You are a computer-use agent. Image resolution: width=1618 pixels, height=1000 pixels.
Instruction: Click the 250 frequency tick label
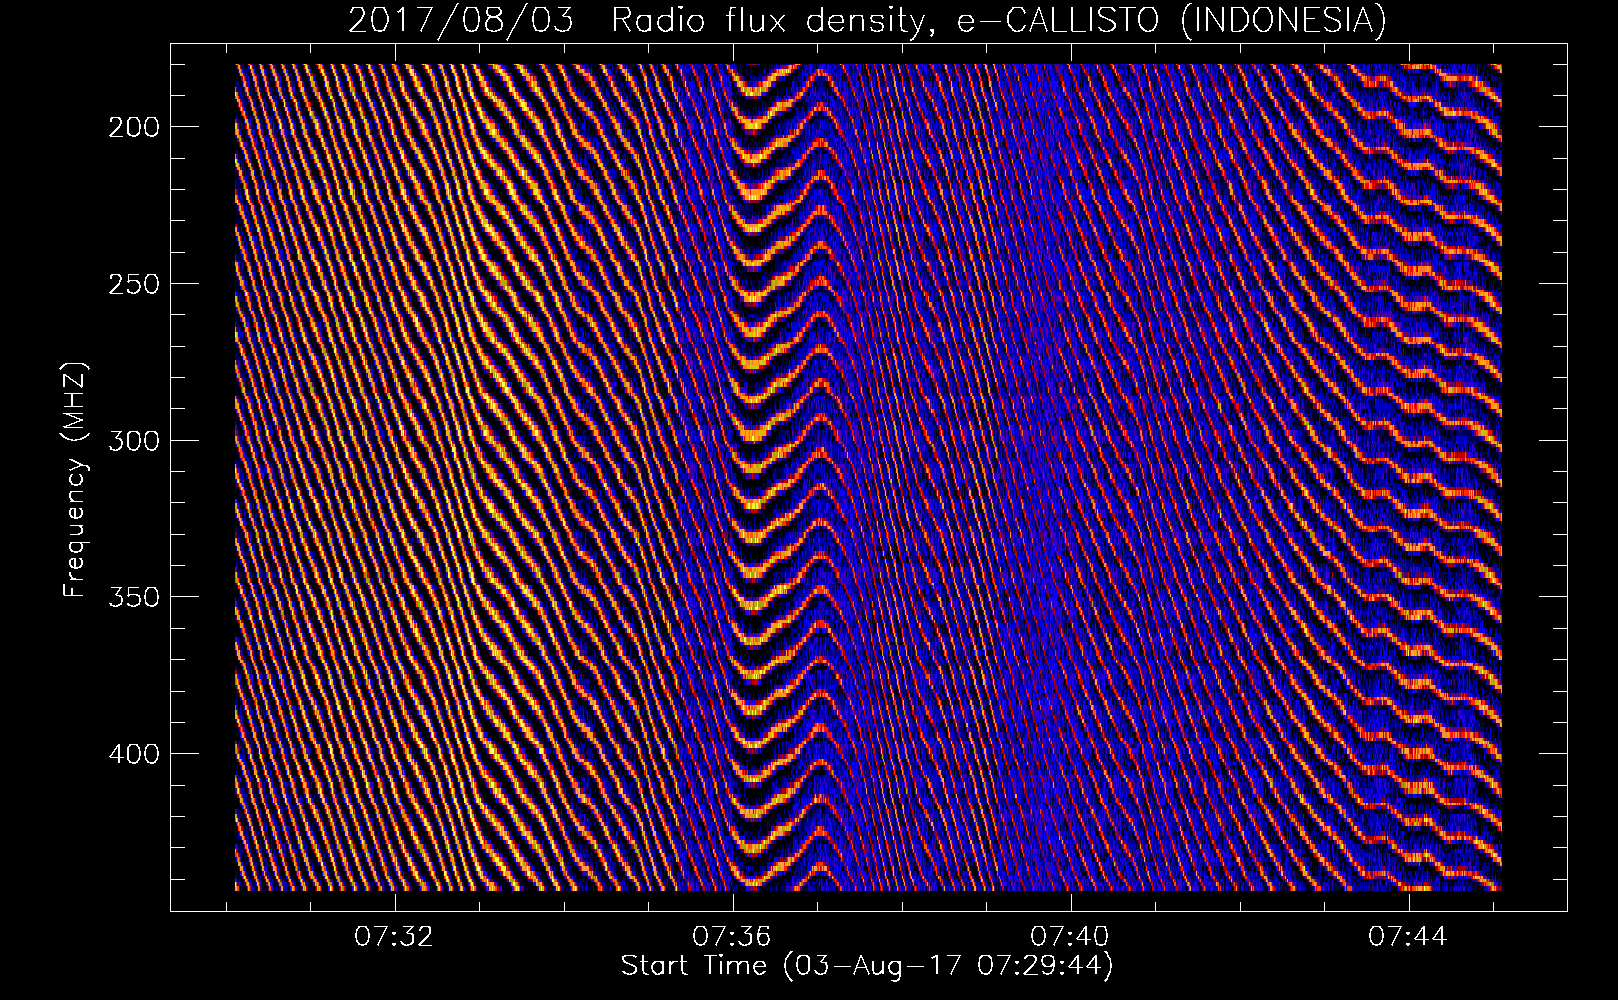pos(132,284)
